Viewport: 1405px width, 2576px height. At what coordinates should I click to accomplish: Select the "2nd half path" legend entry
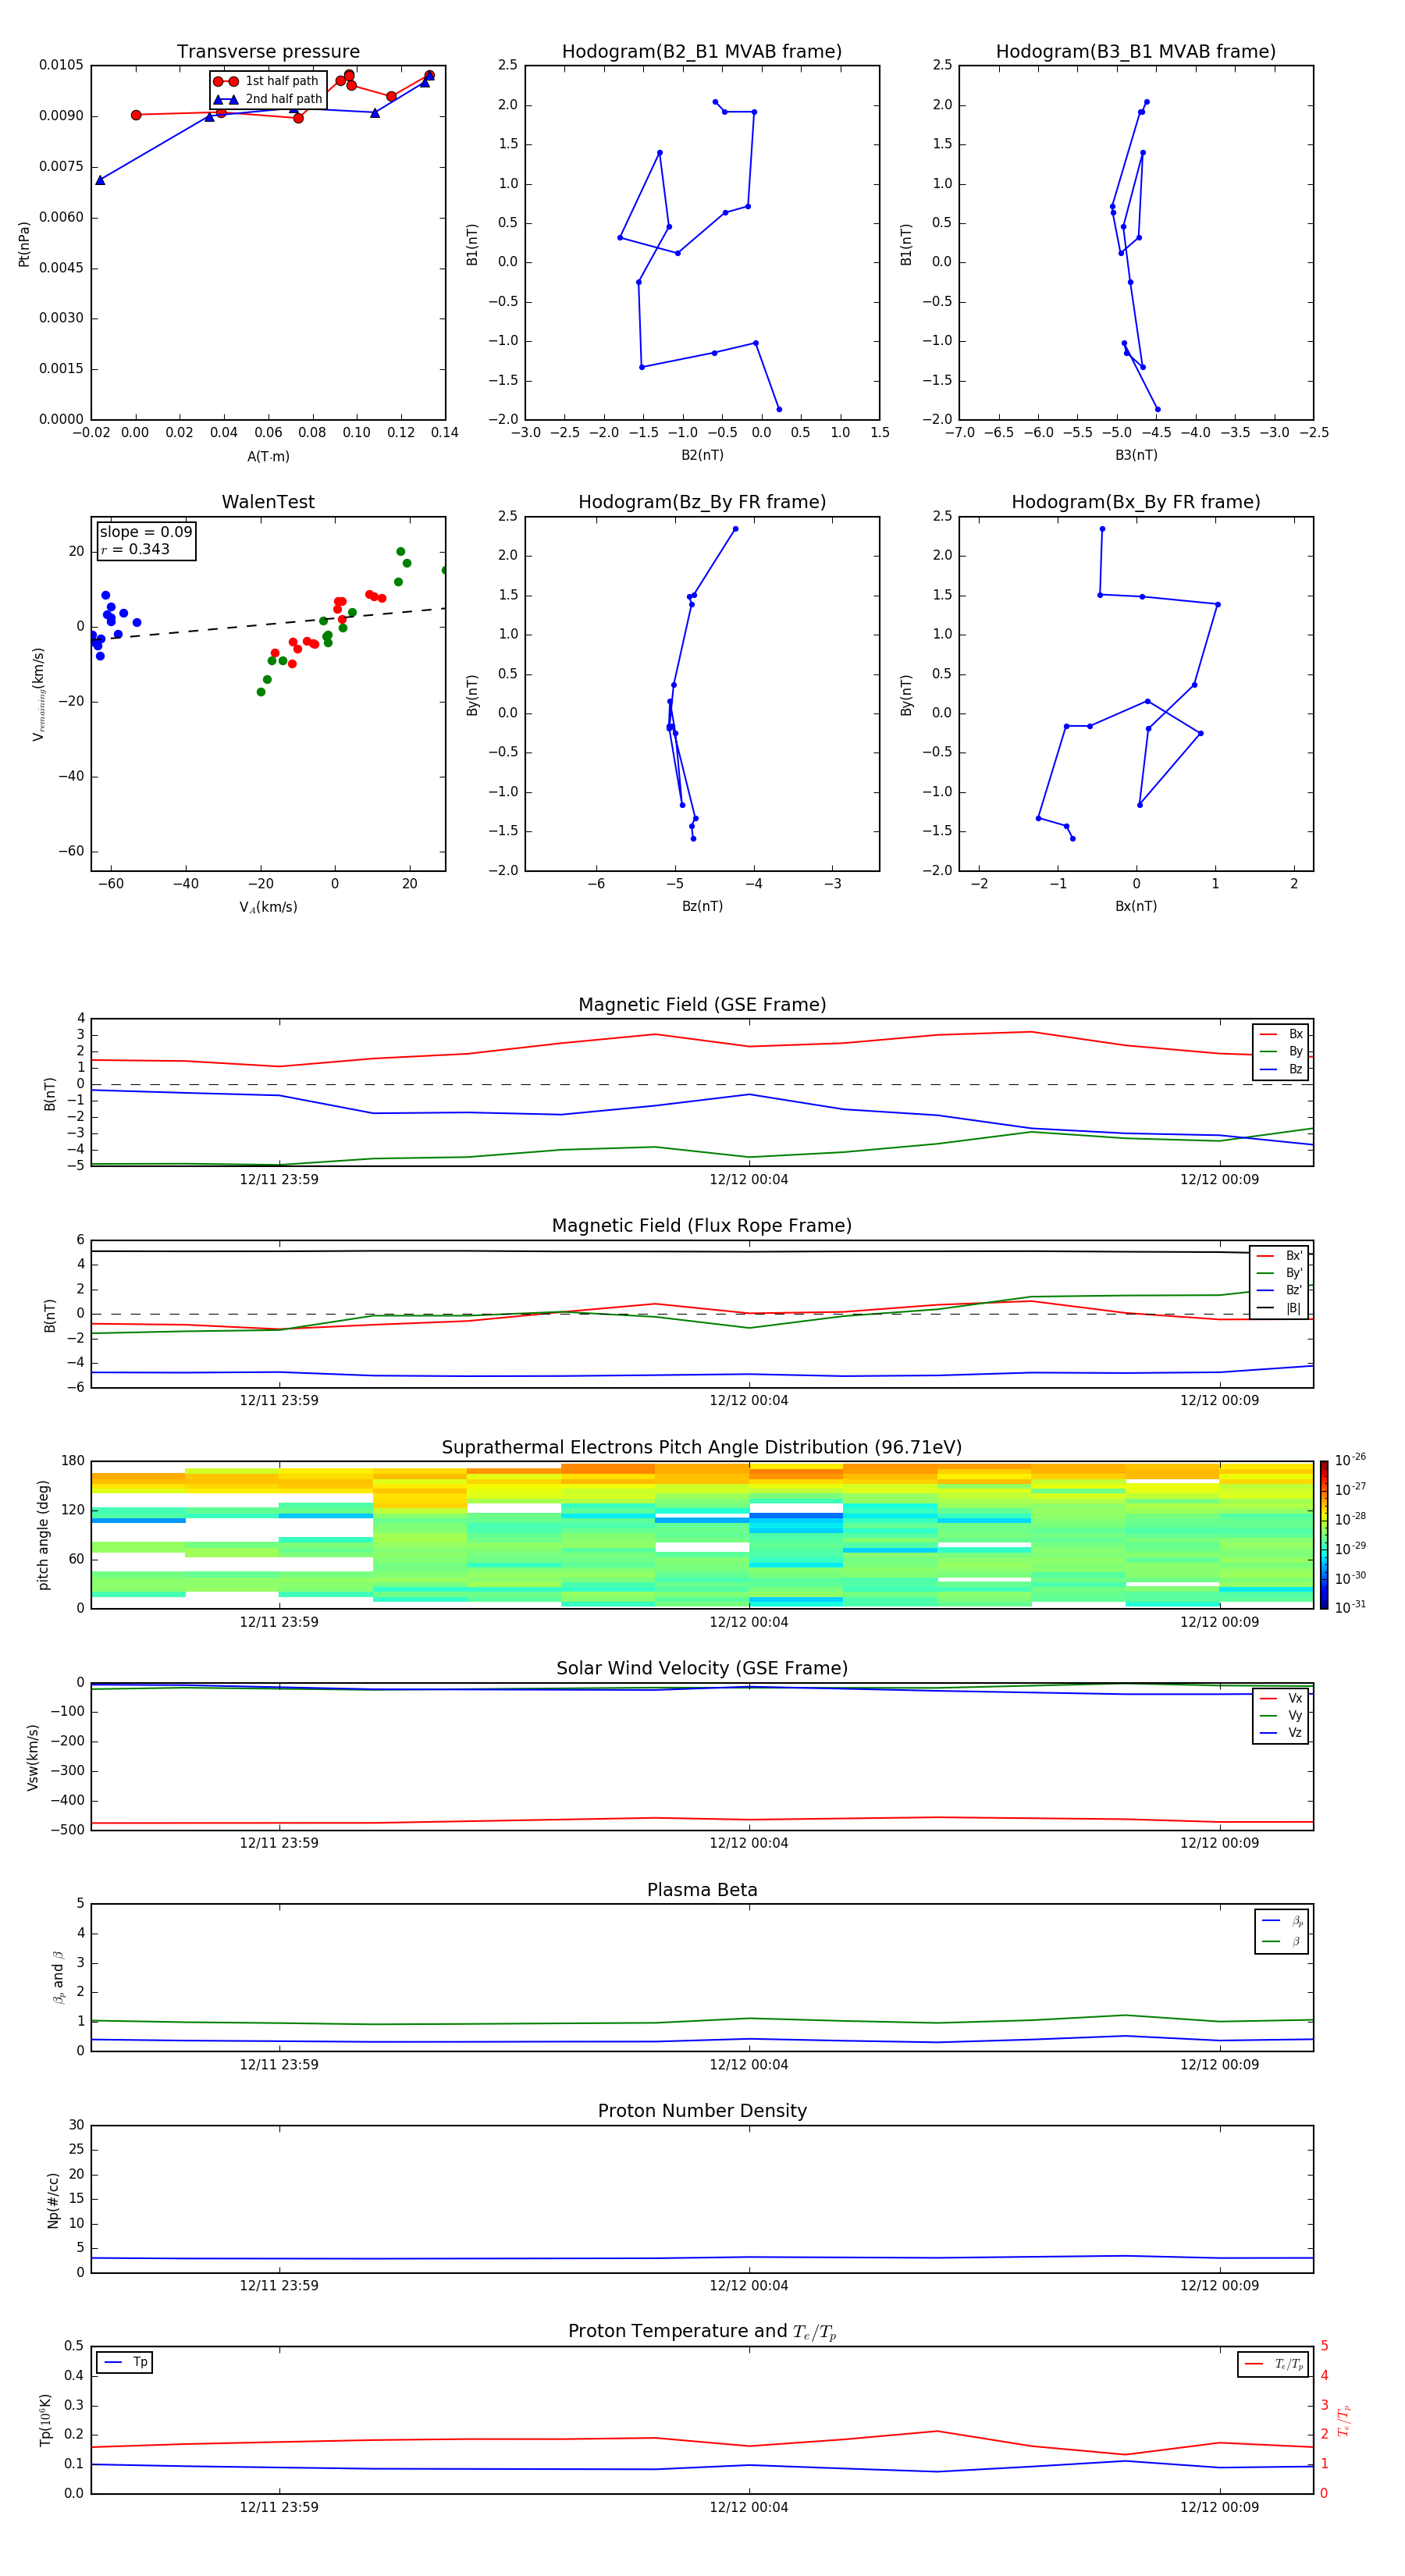coord(267,99)
